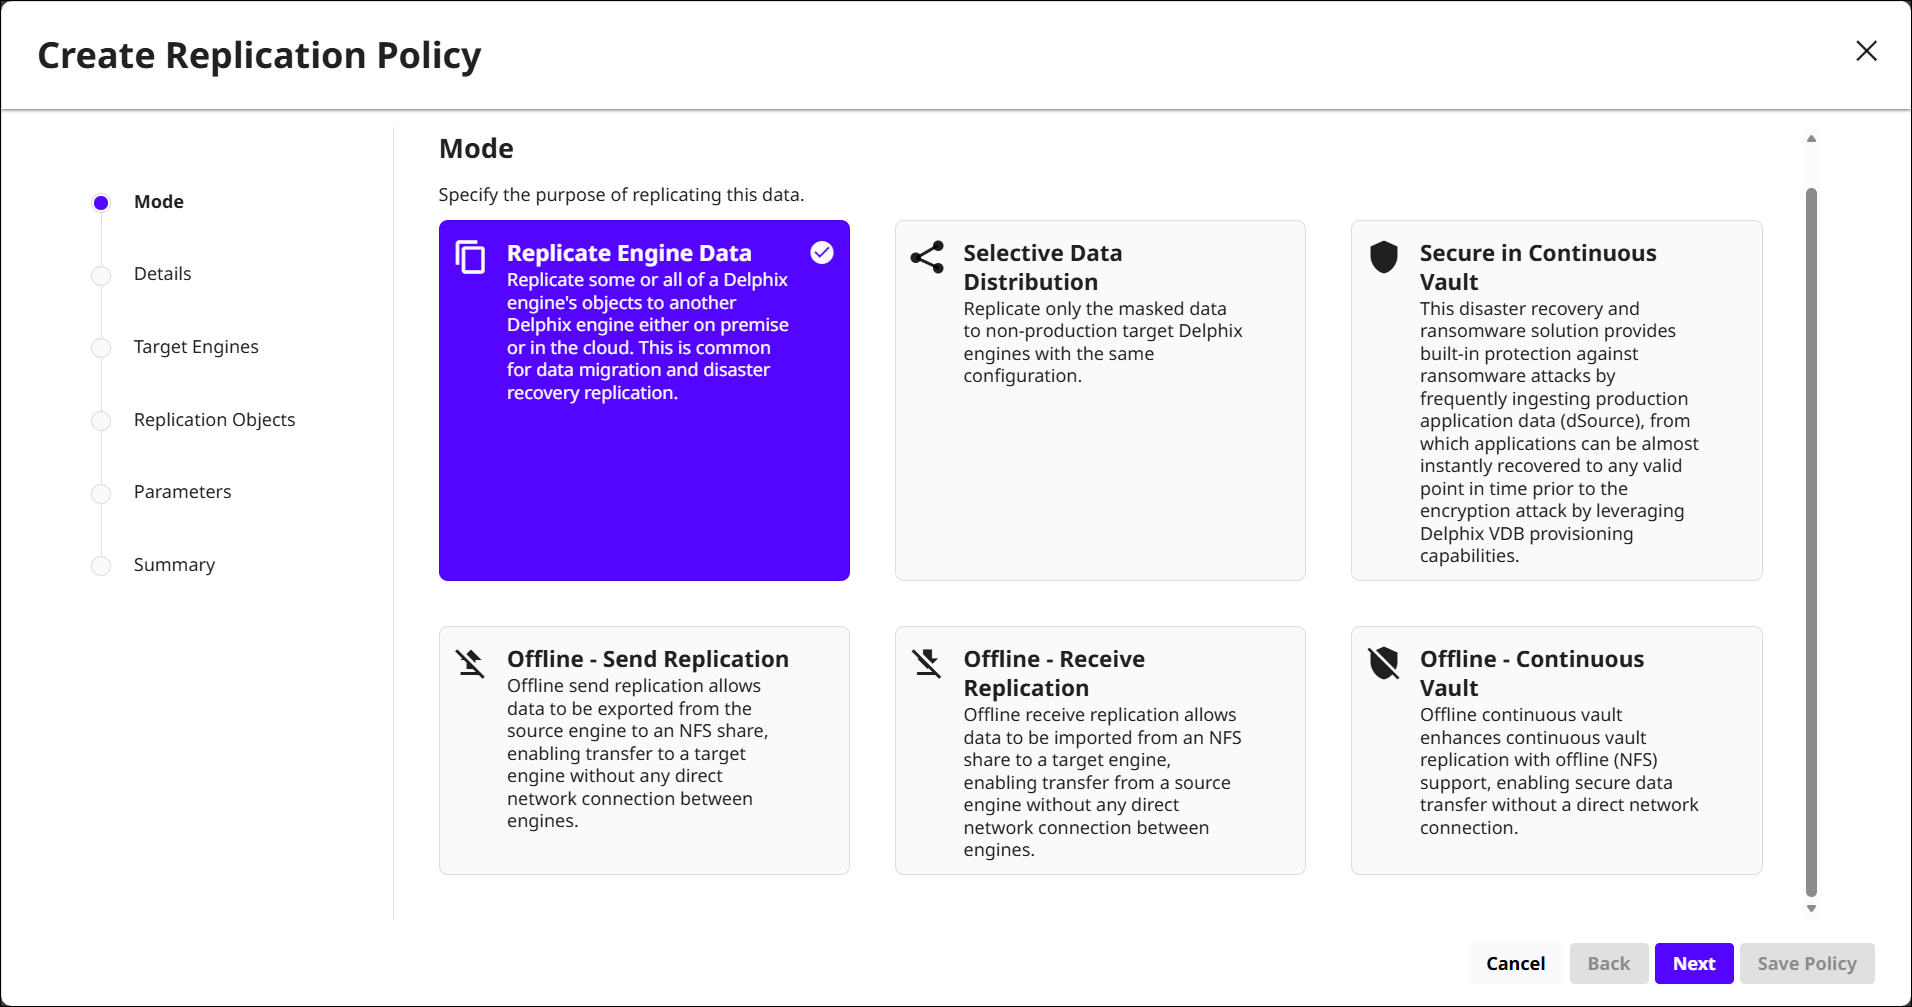Click the Offline Receive Replication icon
This screenshot has height=1007, width=1912.
point(927,663)
